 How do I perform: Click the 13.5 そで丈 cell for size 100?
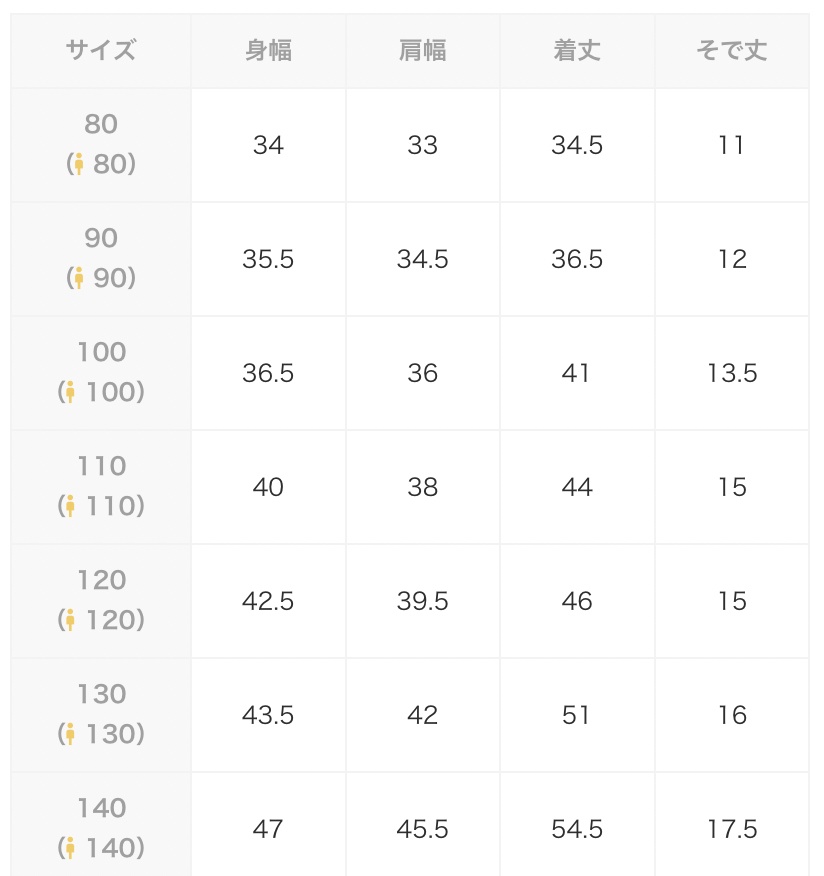[x=732, y=373]
